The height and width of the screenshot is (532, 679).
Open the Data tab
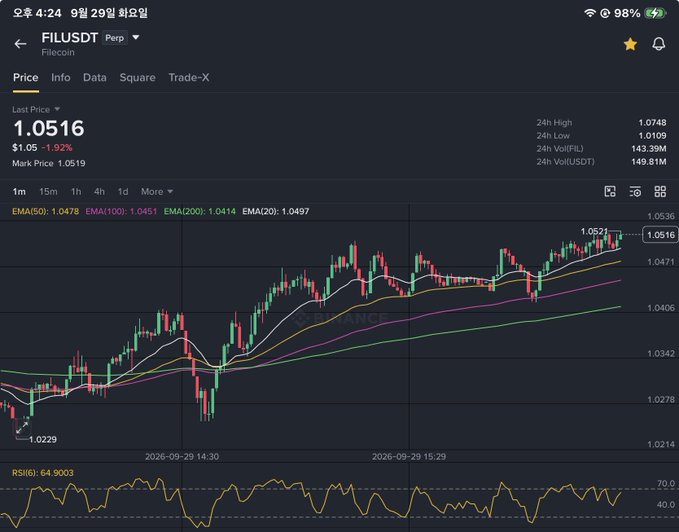point(95,77)
